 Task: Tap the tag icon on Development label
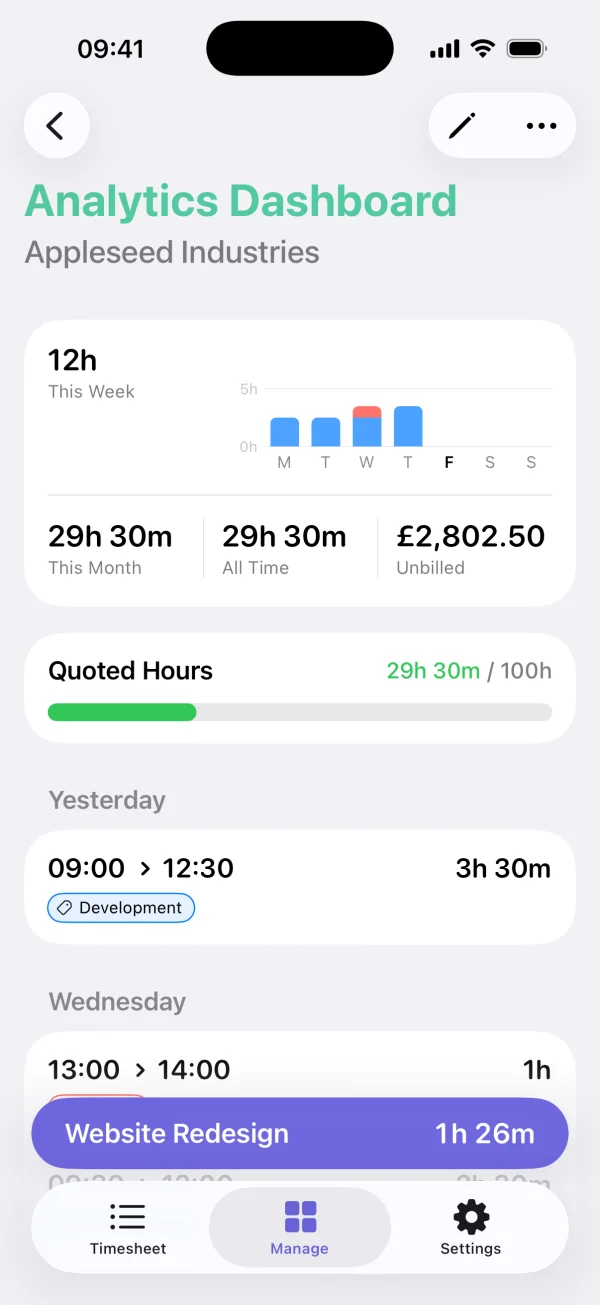pos(64,908)
